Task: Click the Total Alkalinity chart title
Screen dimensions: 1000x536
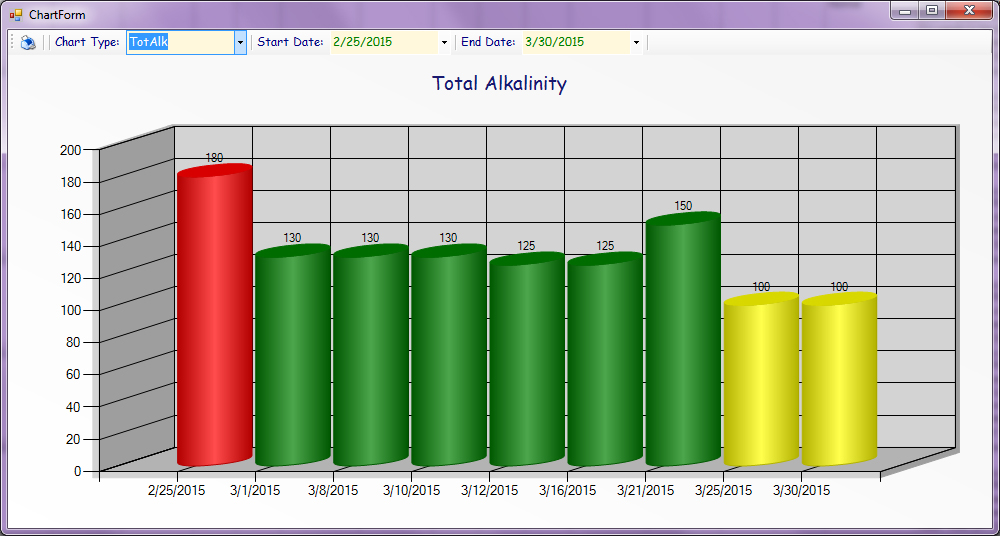Action: click(499, 84)
